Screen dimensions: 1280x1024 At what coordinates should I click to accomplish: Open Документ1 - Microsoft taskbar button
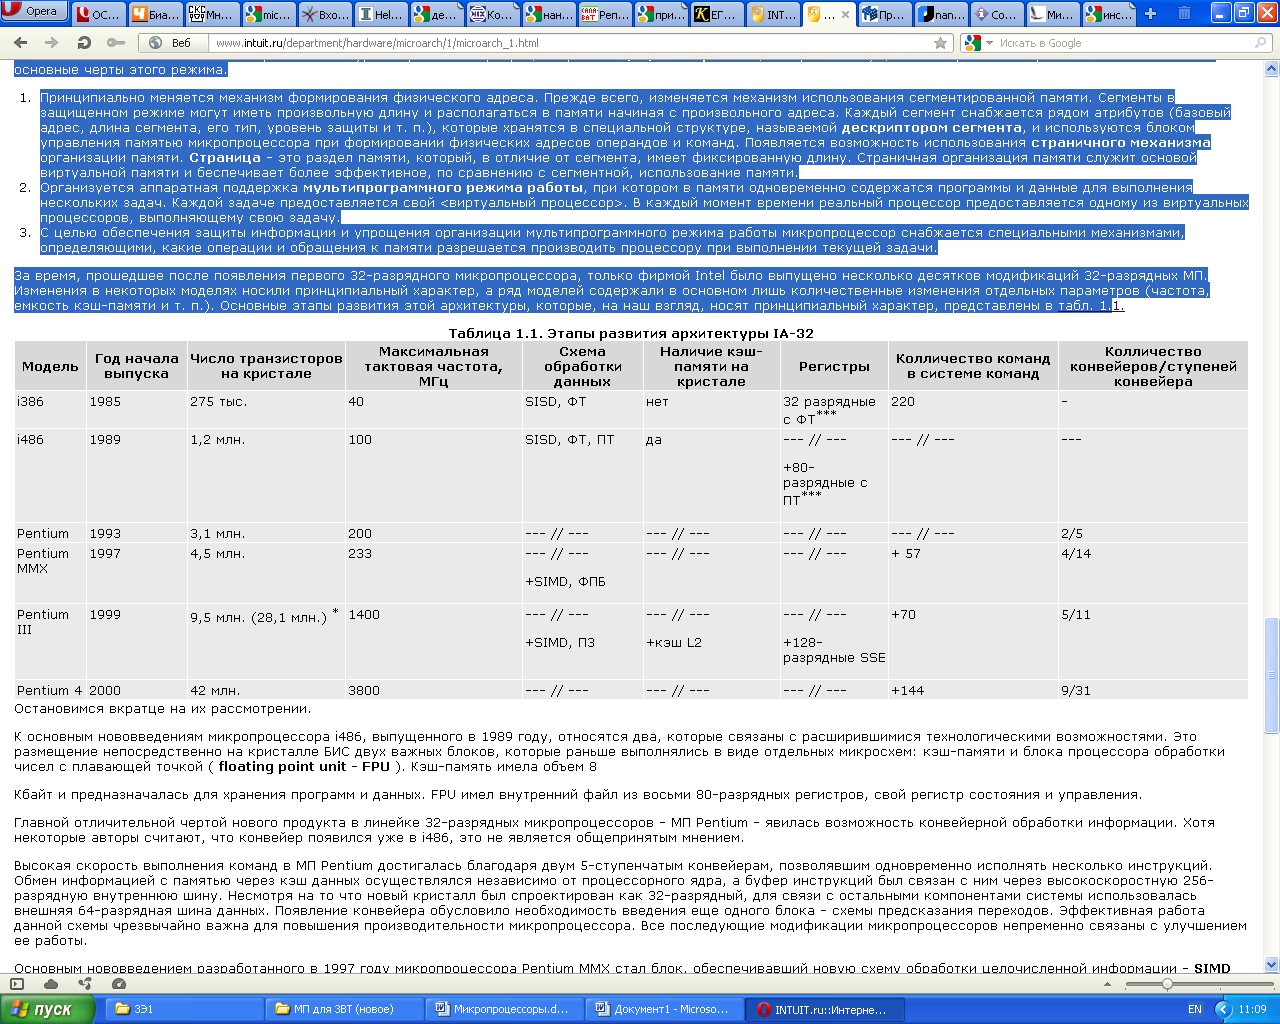click(x=662, y=1009)
